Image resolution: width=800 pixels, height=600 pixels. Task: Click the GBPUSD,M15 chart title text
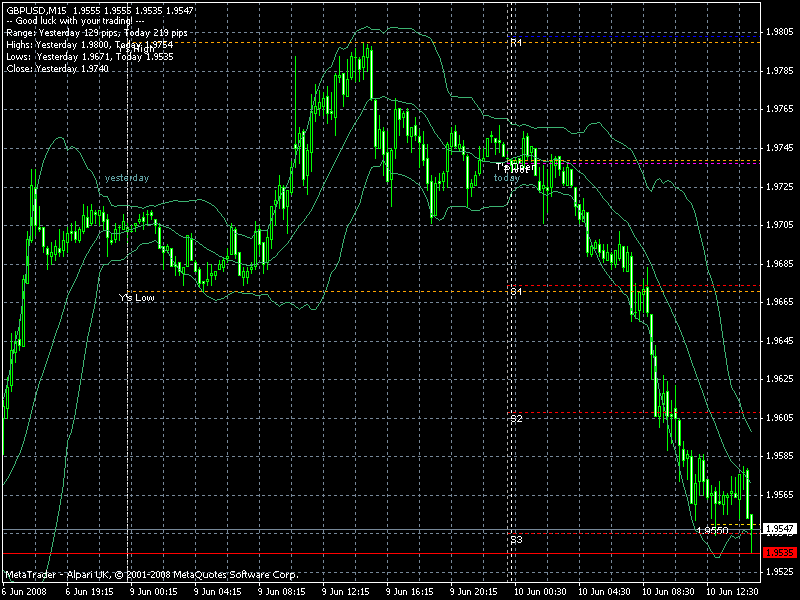36,10
